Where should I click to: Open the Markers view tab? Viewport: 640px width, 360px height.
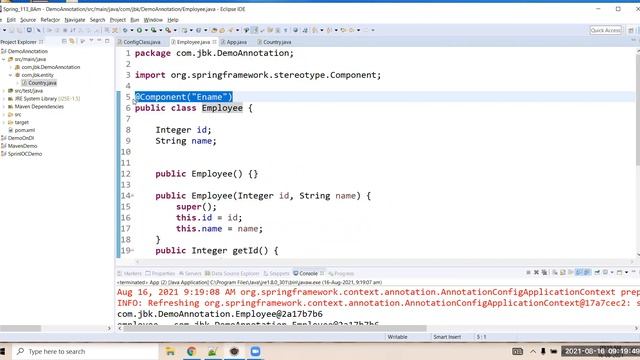[130, 273]
